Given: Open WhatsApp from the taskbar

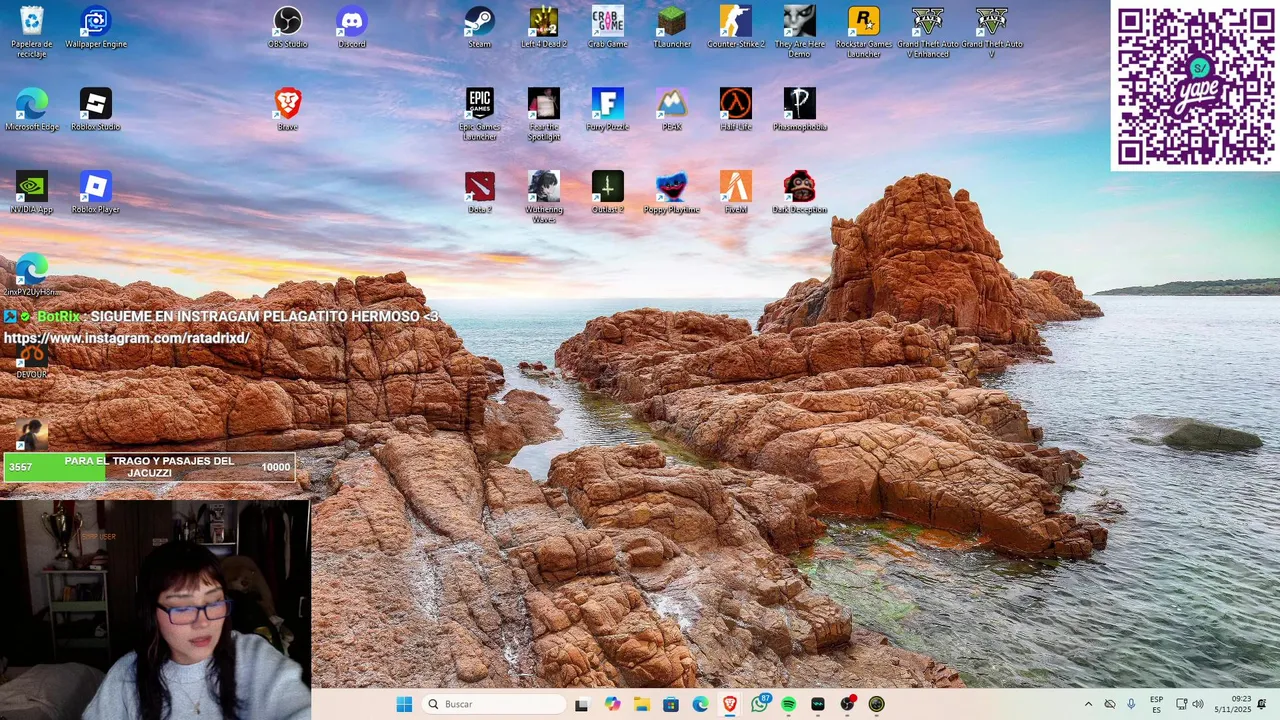Looking at the screenshot, I should [x=759, y=704].
